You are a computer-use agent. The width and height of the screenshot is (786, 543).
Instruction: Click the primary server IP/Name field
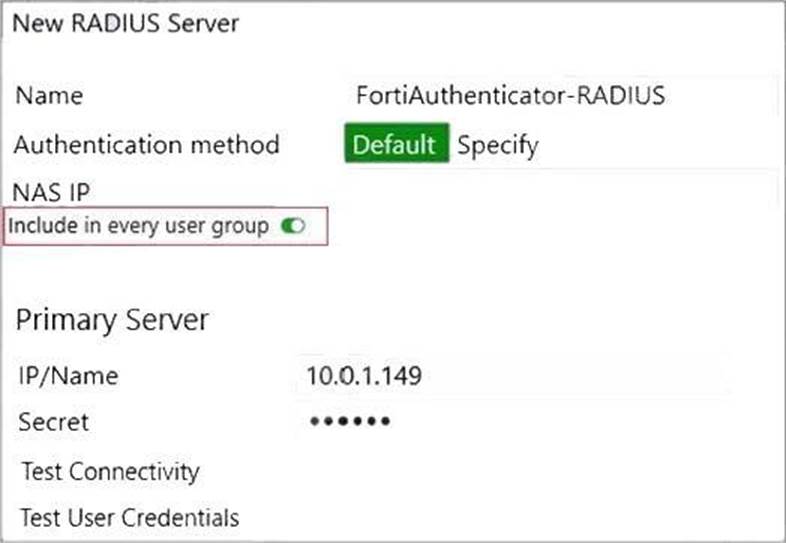click(x=510, y=377)
